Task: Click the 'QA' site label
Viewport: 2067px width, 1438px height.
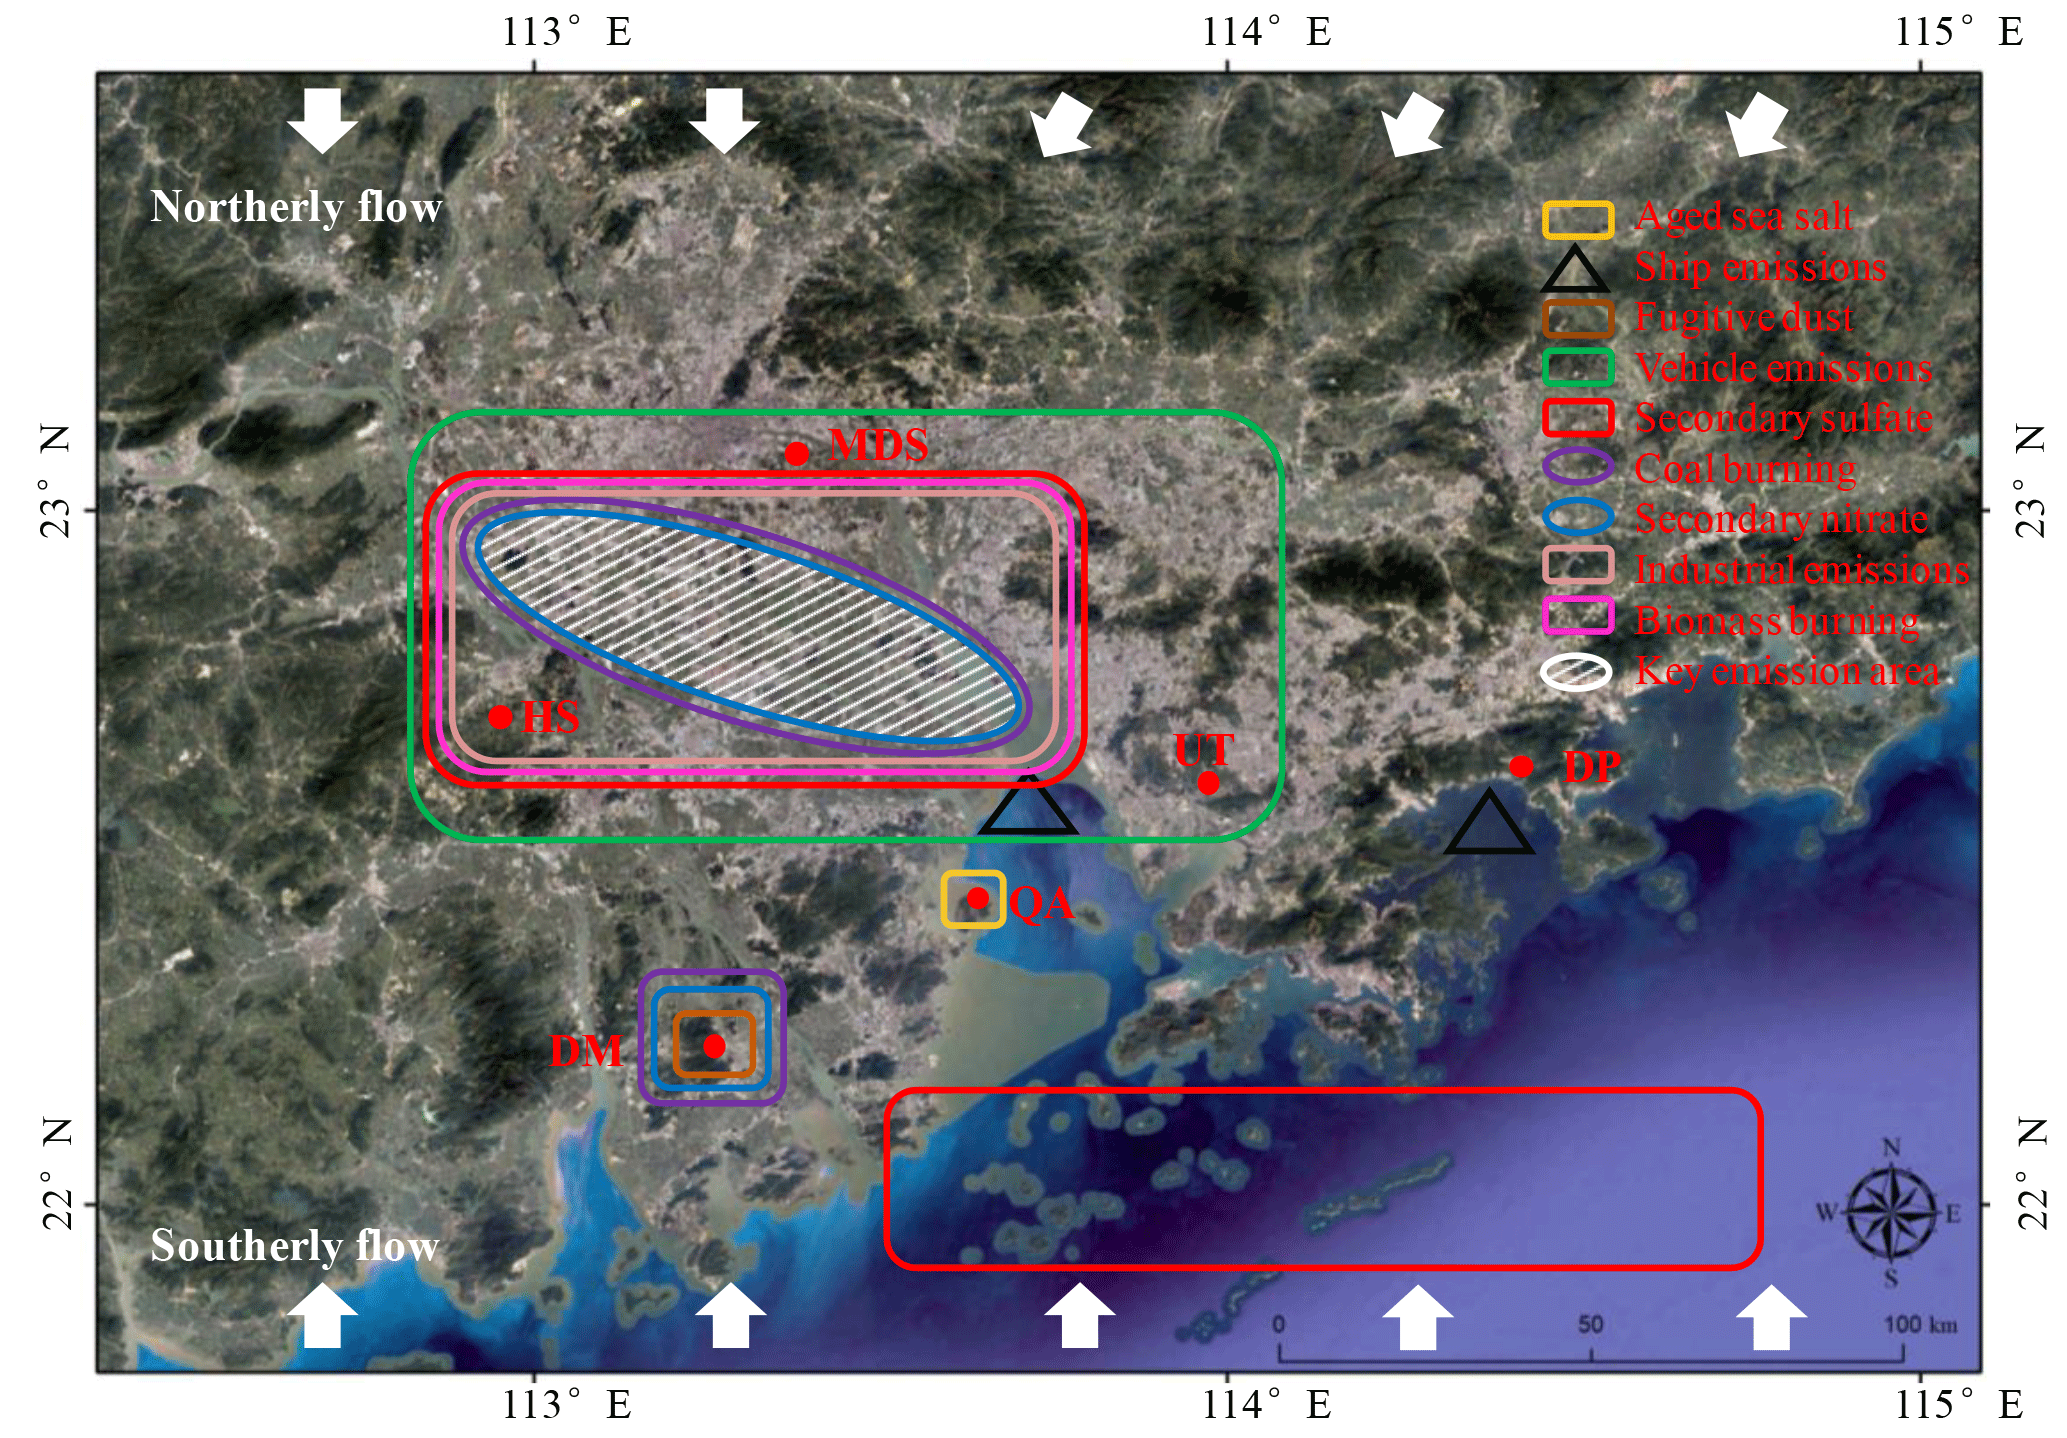Action: coord(1041,904)
